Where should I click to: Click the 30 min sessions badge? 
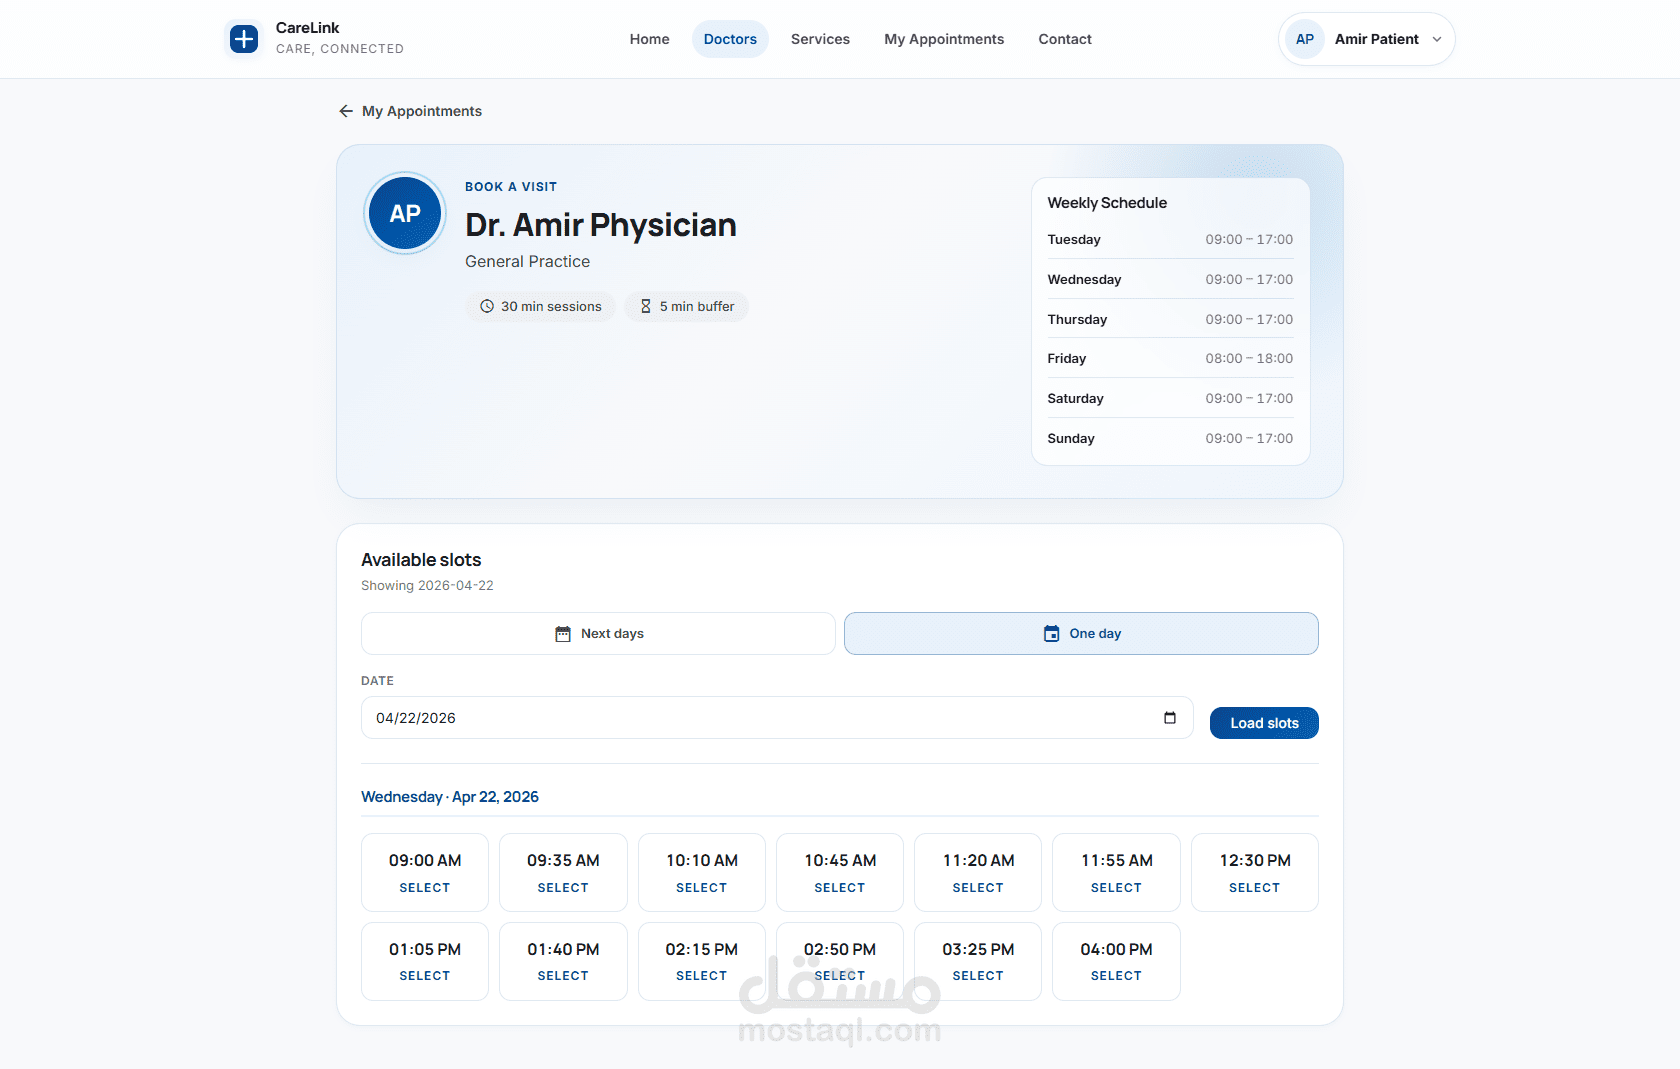[x=541, y=306]
